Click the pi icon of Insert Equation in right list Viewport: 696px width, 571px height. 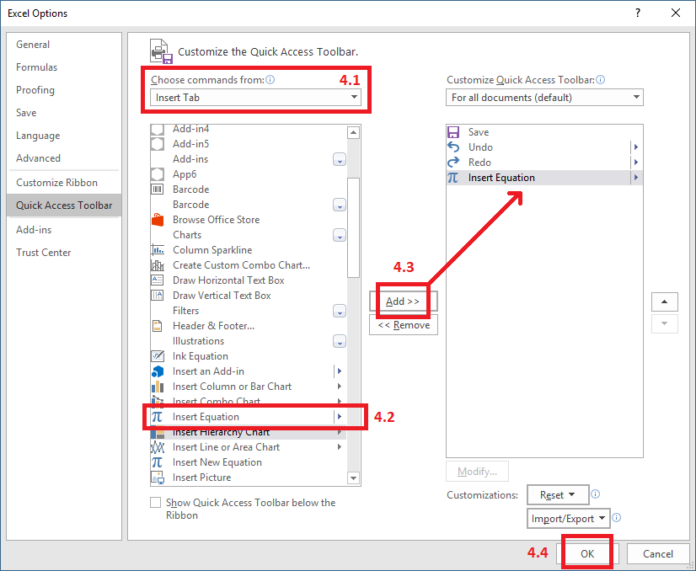[x=453, y=178]
